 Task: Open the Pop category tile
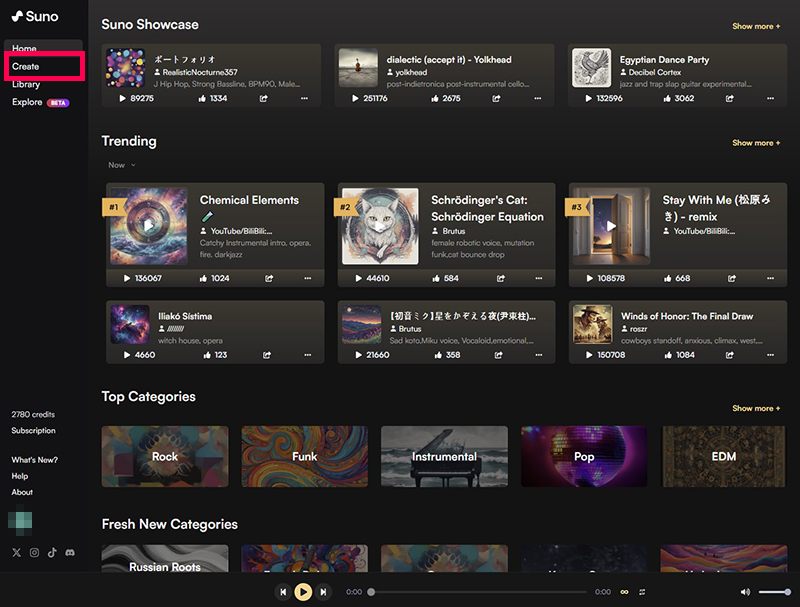(584, 457)
